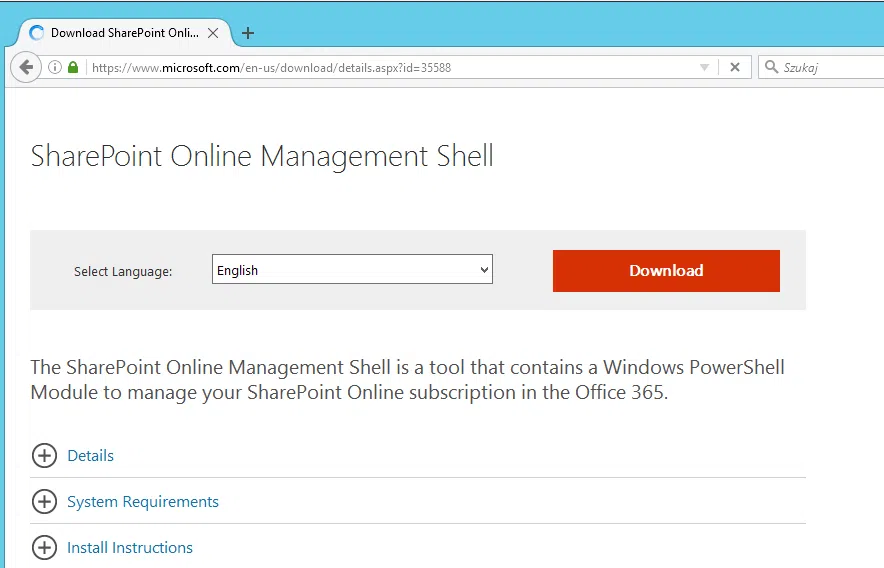Screen dimensions: 884x568
Task: Open the Select Language dropdown showing English
Action: coord(352,270)
